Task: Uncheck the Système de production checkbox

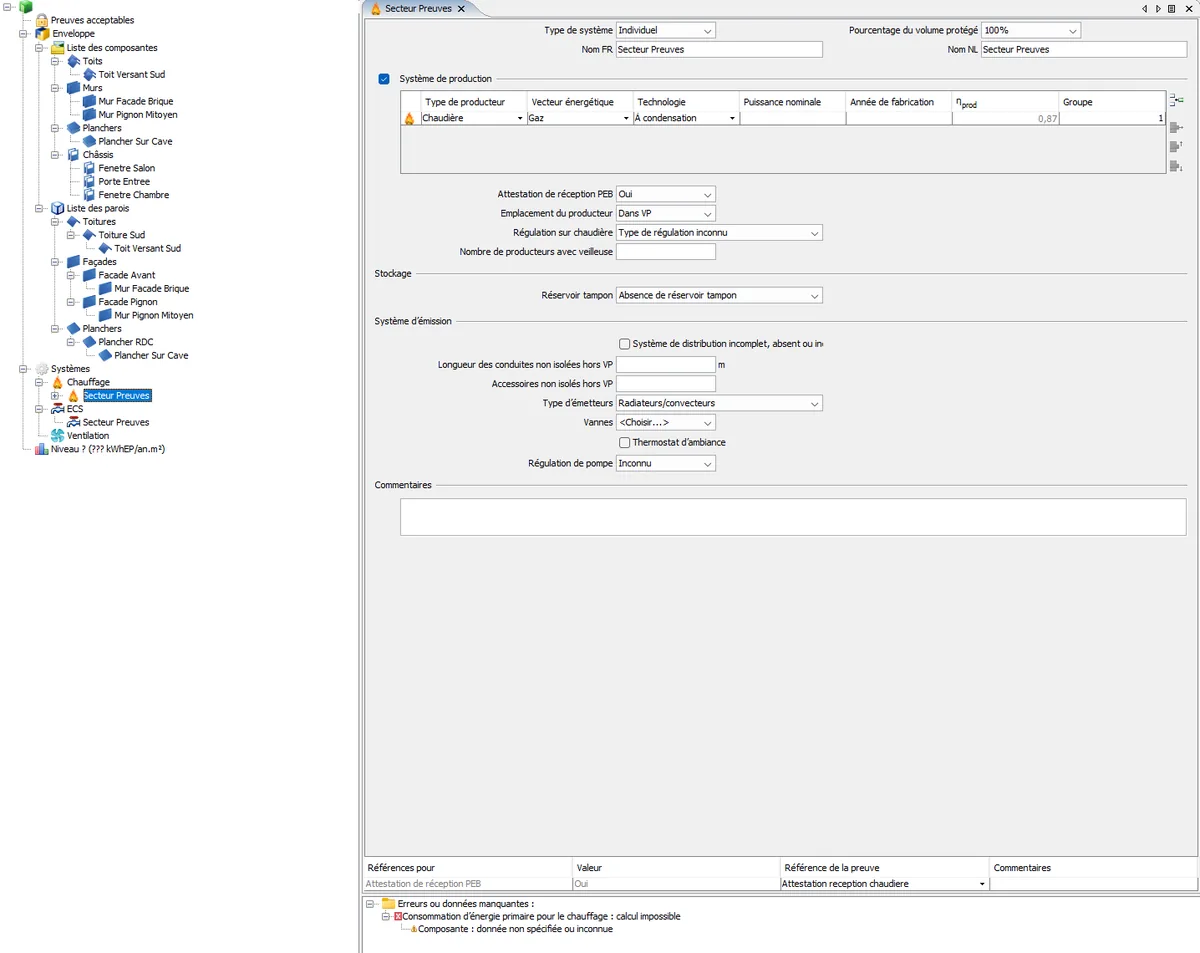Action: tap(384, 79)
